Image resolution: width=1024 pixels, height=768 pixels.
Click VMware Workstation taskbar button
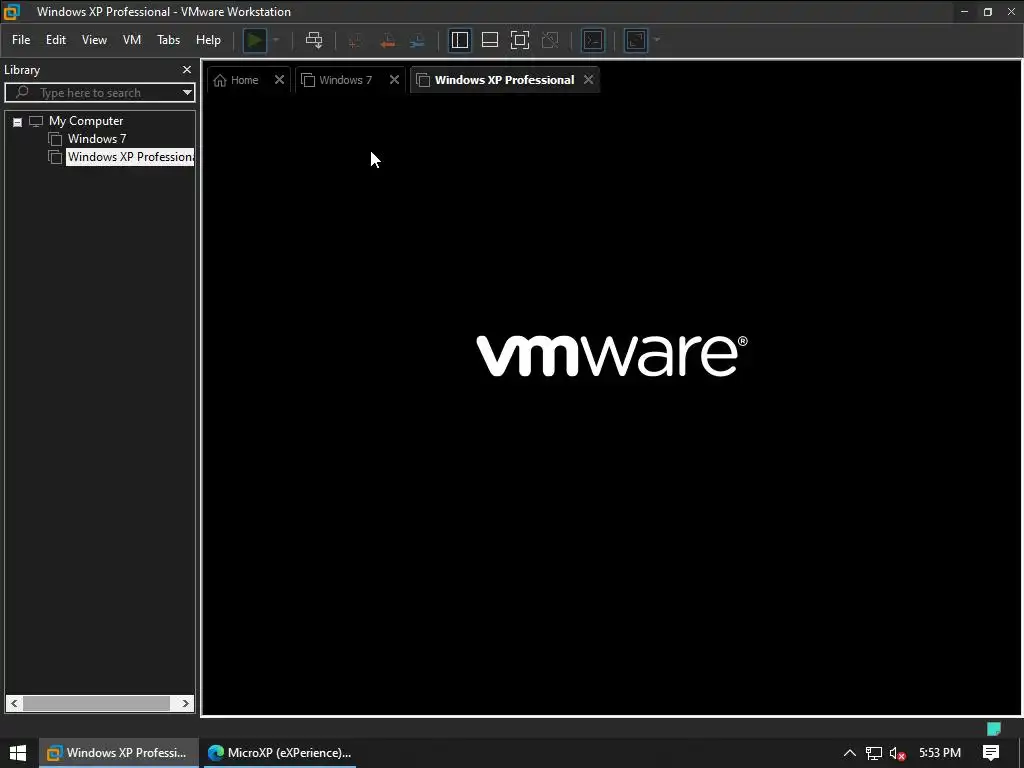tap(118, 753)
